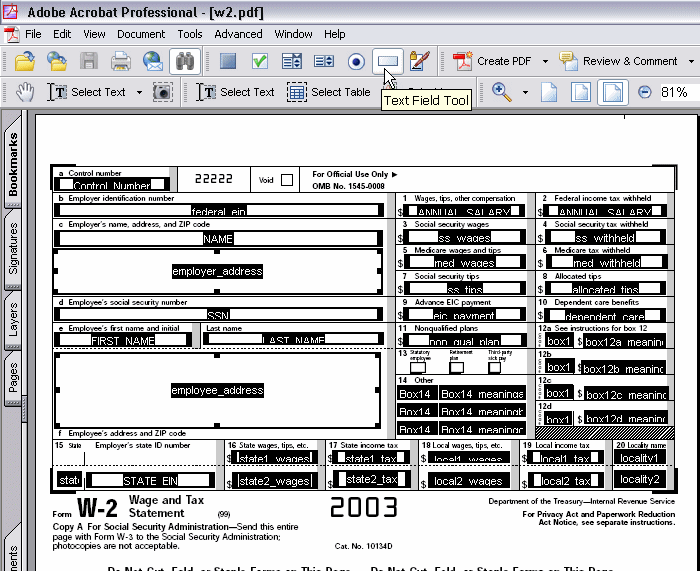Click the Zoom Out minus button
Screen dimensions: 700x571
(644, 92)
